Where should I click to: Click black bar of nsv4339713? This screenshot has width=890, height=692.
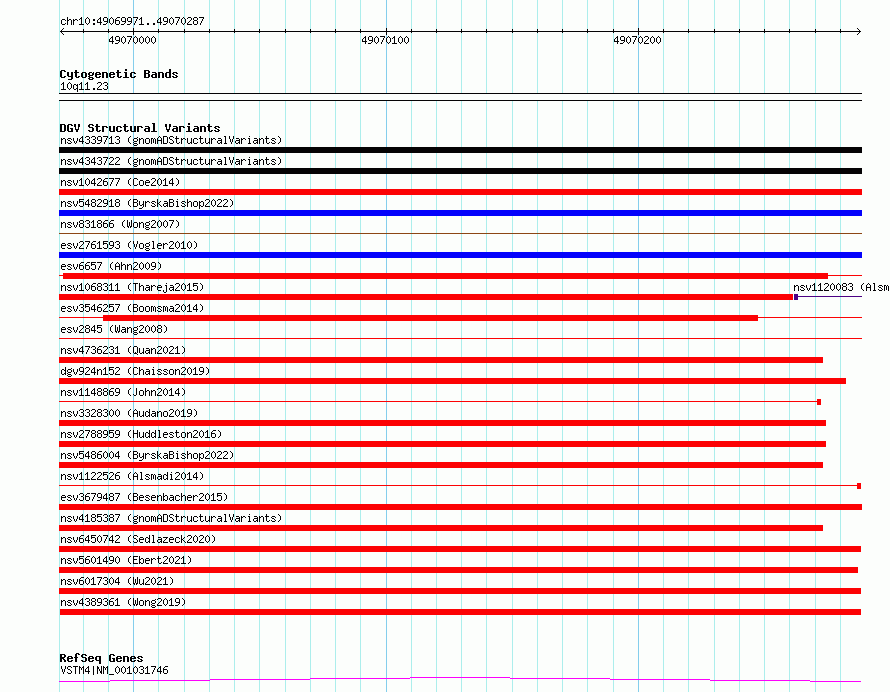(460, 150)
